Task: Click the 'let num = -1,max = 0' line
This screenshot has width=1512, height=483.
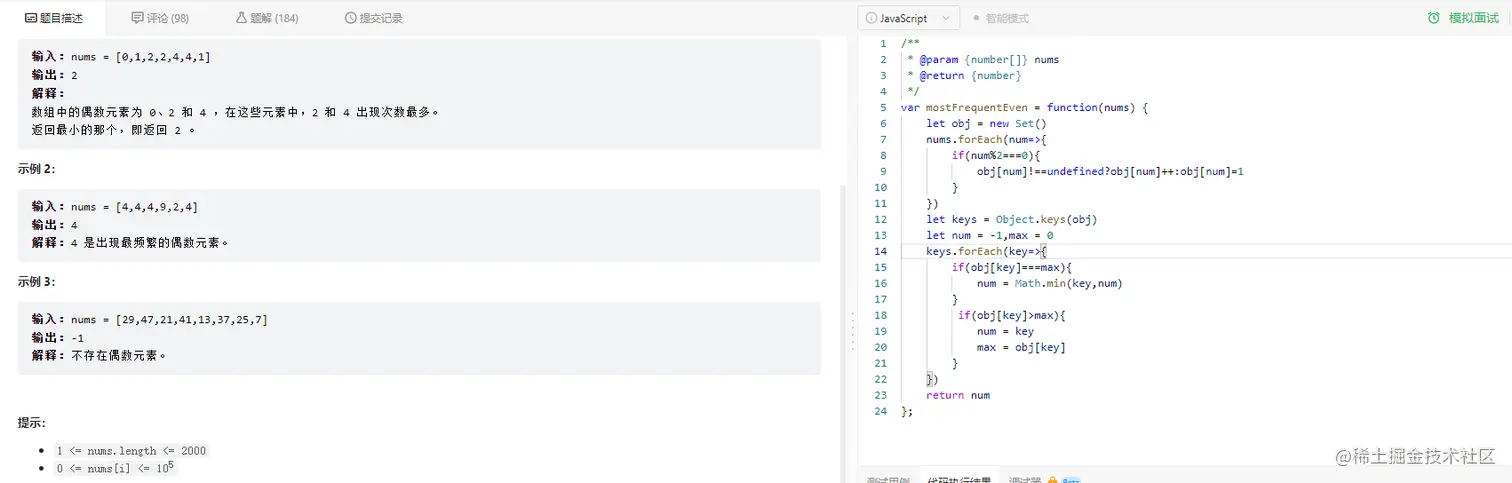Action: click(990, 235)
